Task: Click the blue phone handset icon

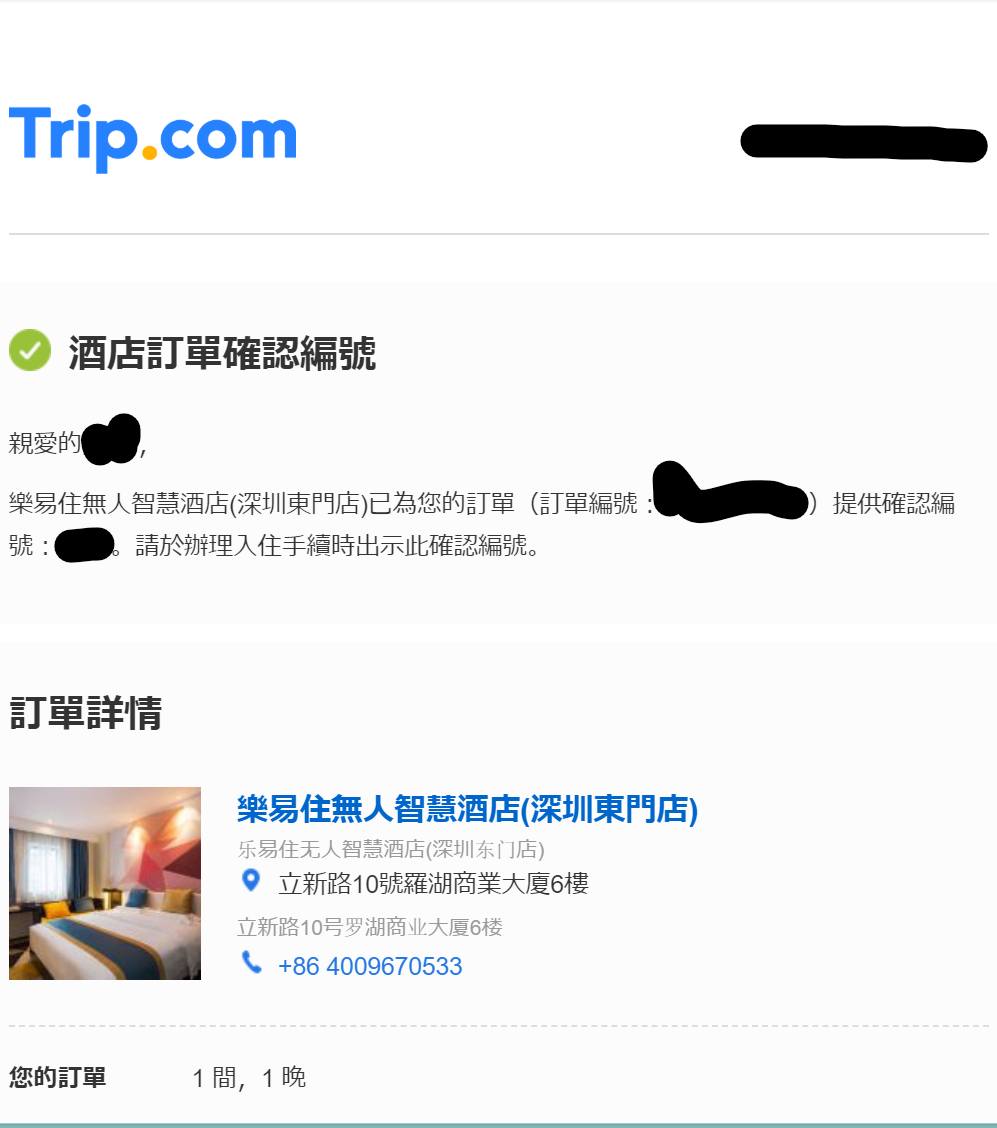Action: click(x=251, y=963)
